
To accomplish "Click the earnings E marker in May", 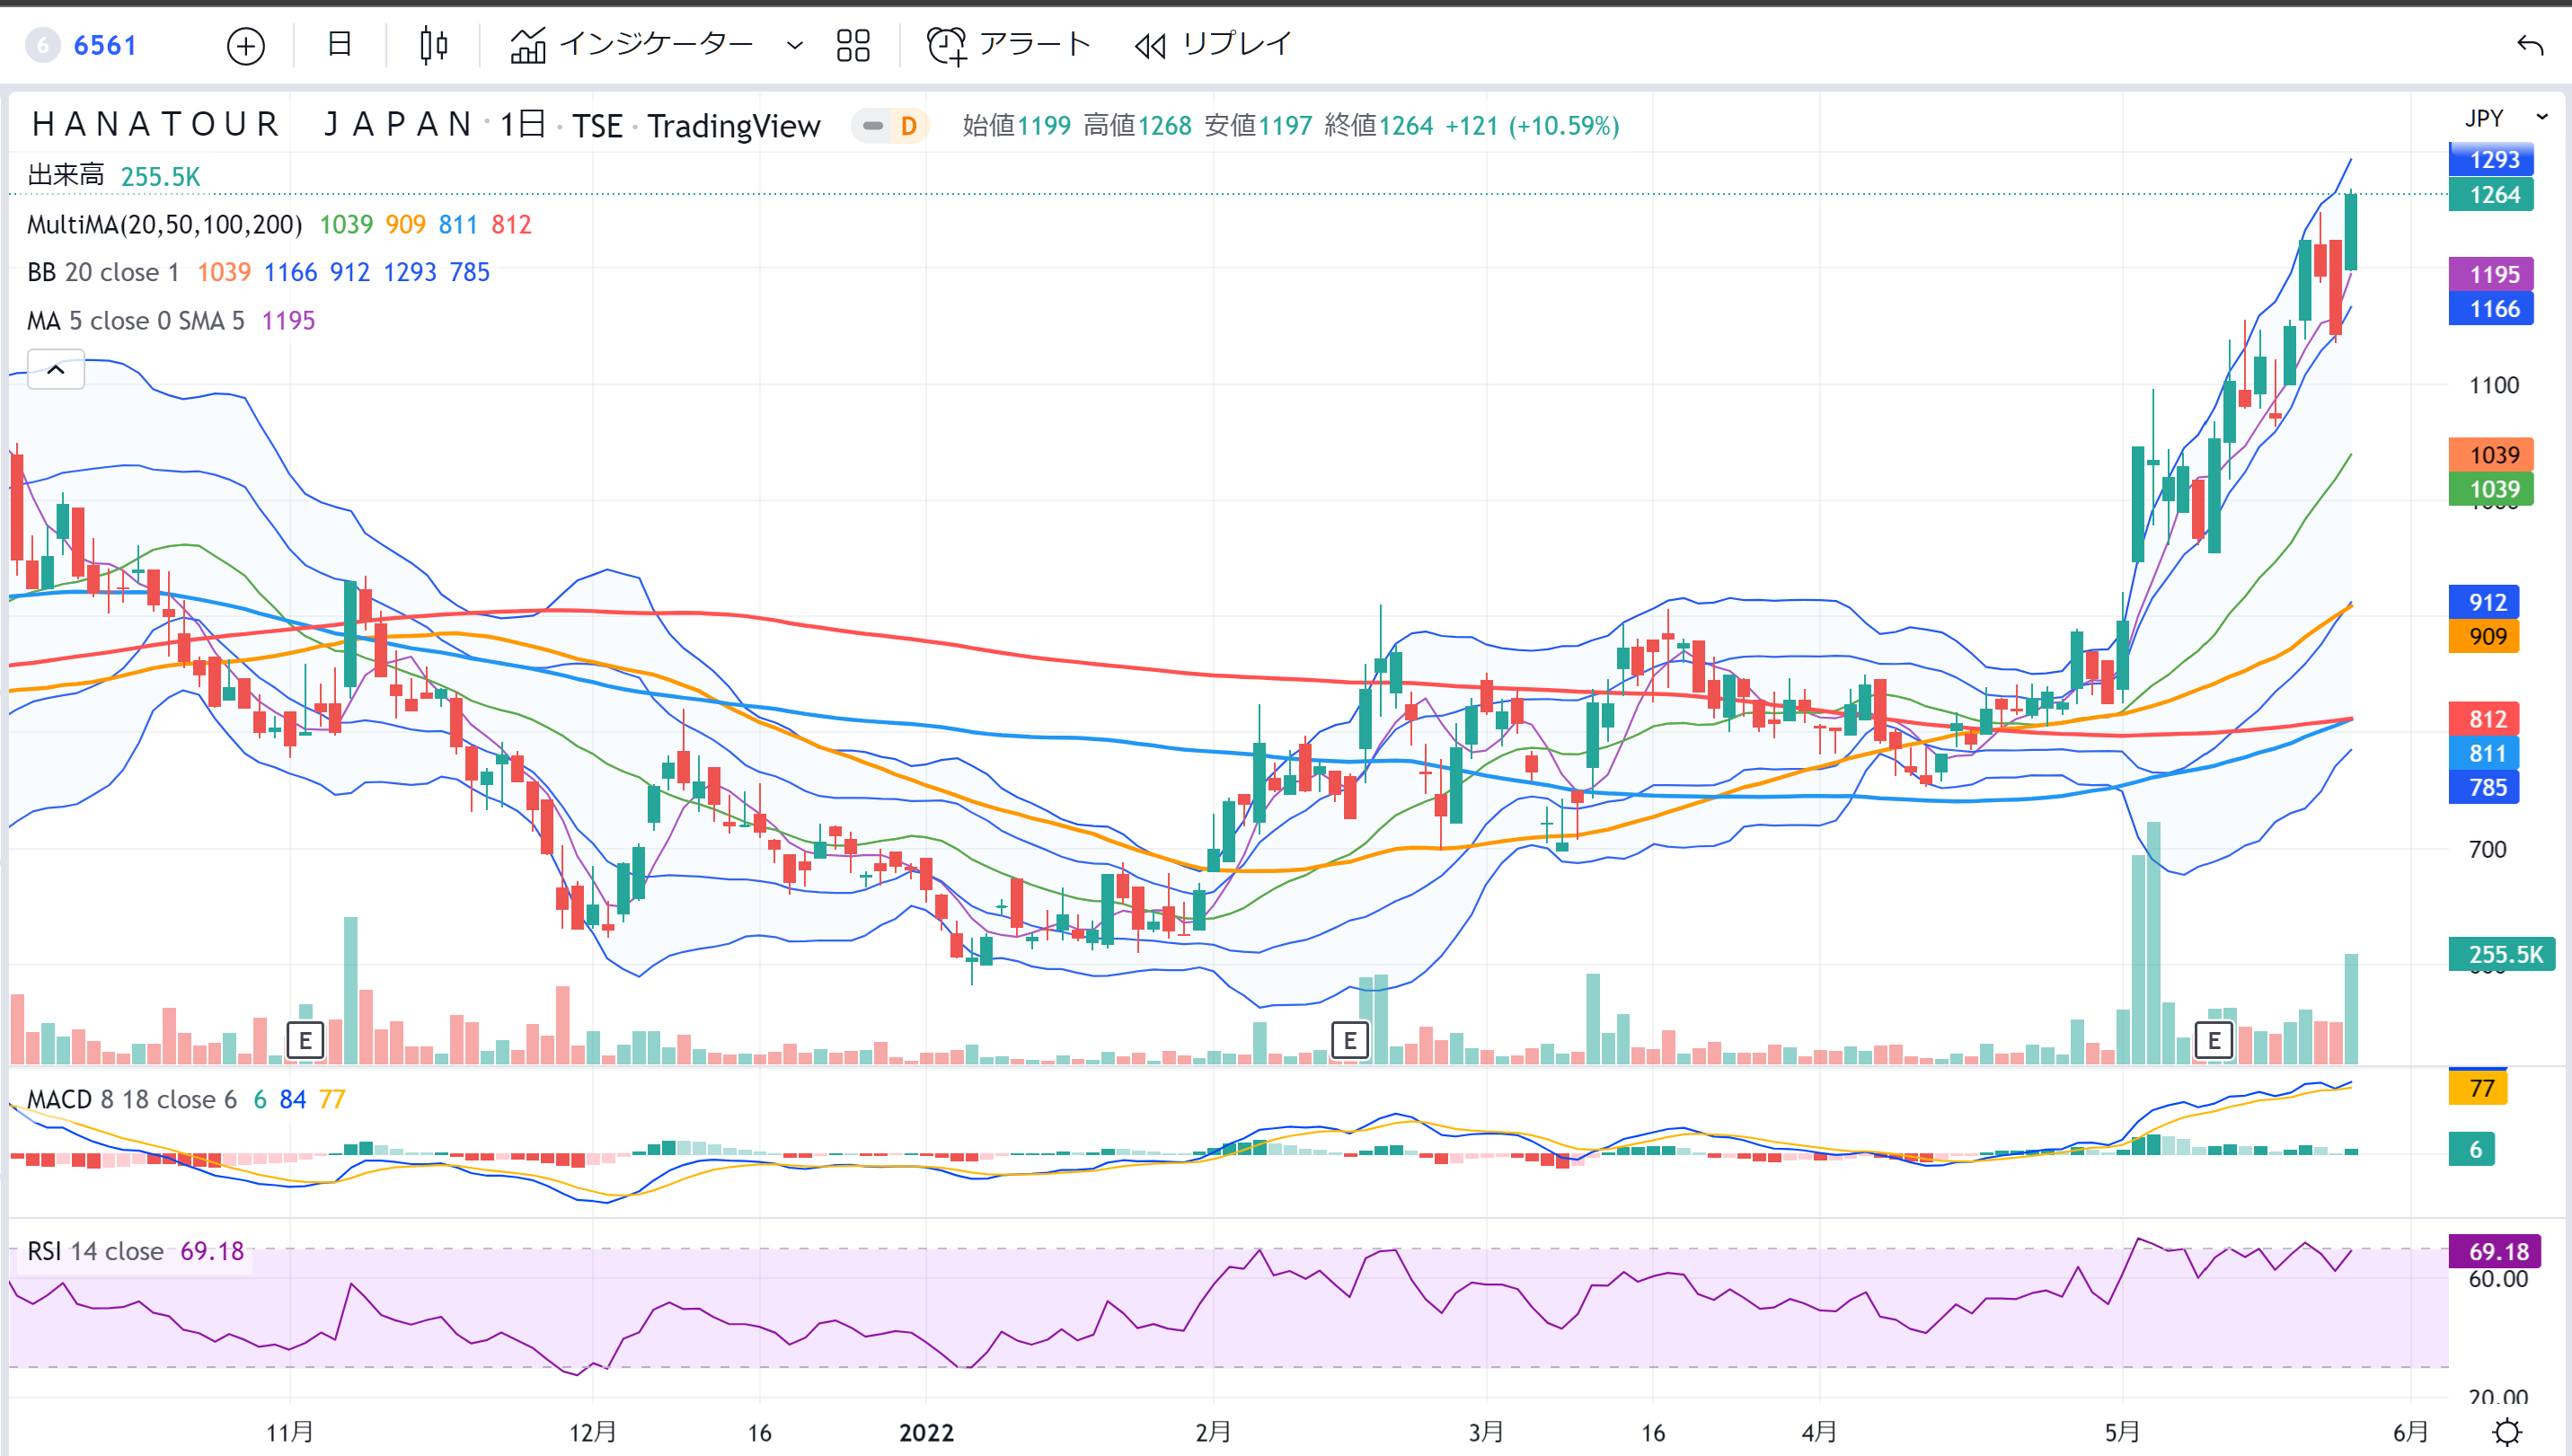I will click(2214, 1041).
